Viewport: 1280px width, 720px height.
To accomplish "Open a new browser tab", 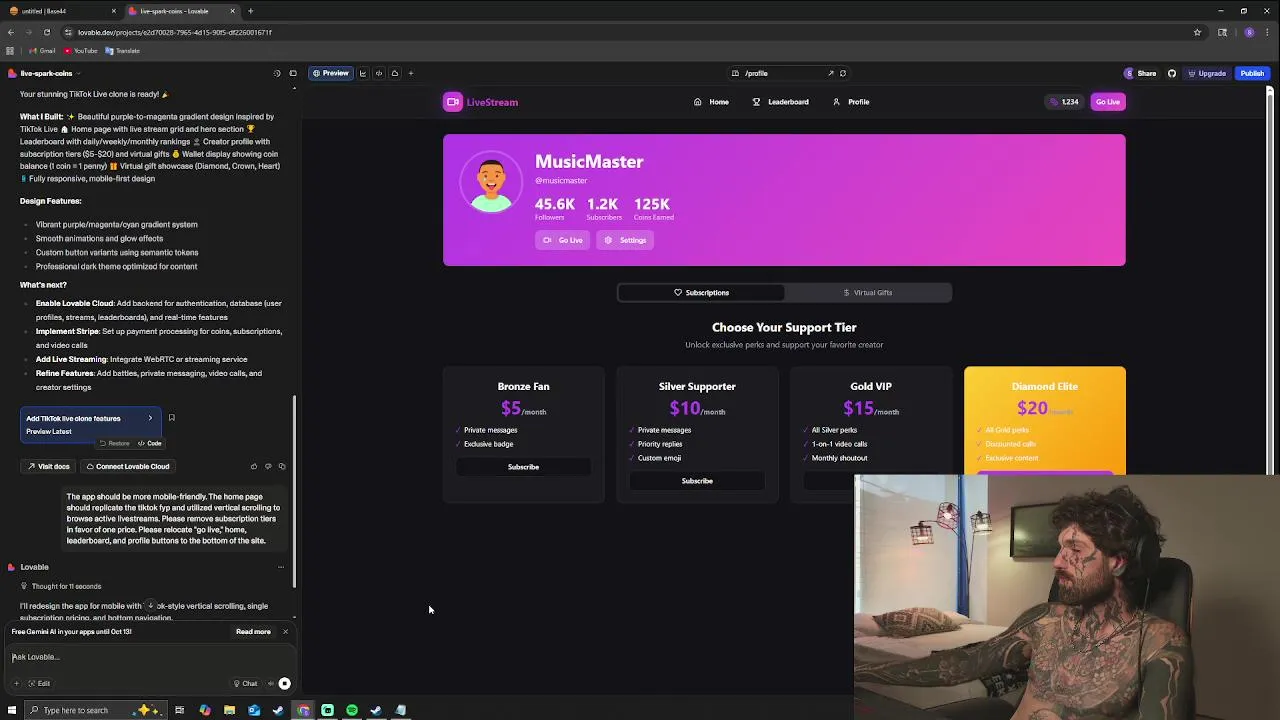I will click(x=250, y=11).
